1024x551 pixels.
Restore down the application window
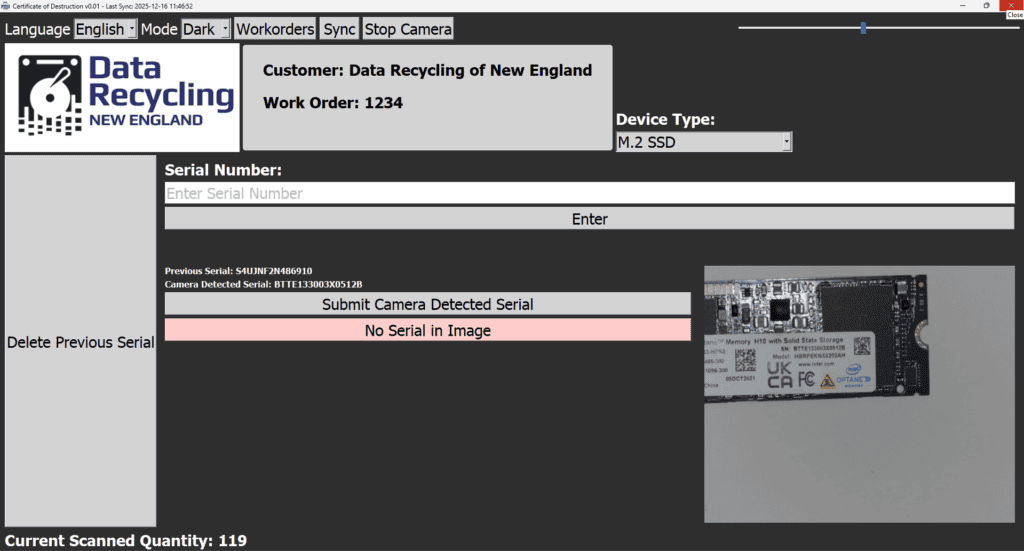click(x=985, y=5)
